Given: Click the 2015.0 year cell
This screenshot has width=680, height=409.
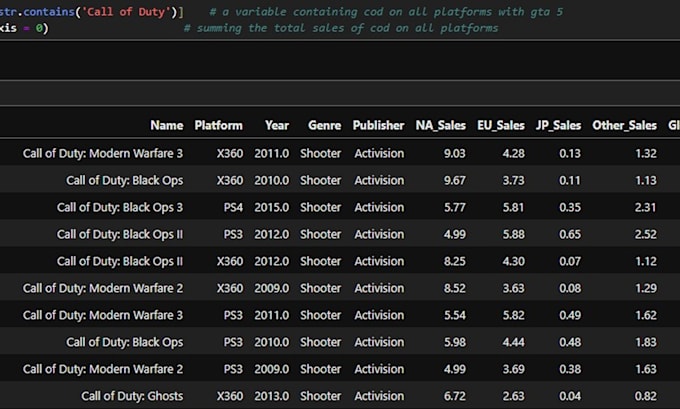Looking at the screenshot, I should point(271,207).
